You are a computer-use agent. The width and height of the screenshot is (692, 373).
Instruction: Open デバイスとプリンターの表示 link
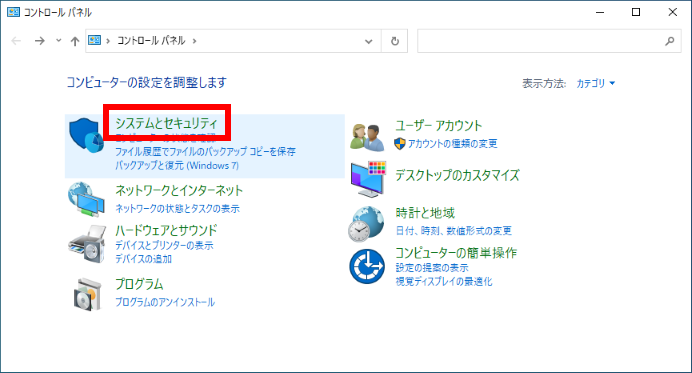point(164,245)
